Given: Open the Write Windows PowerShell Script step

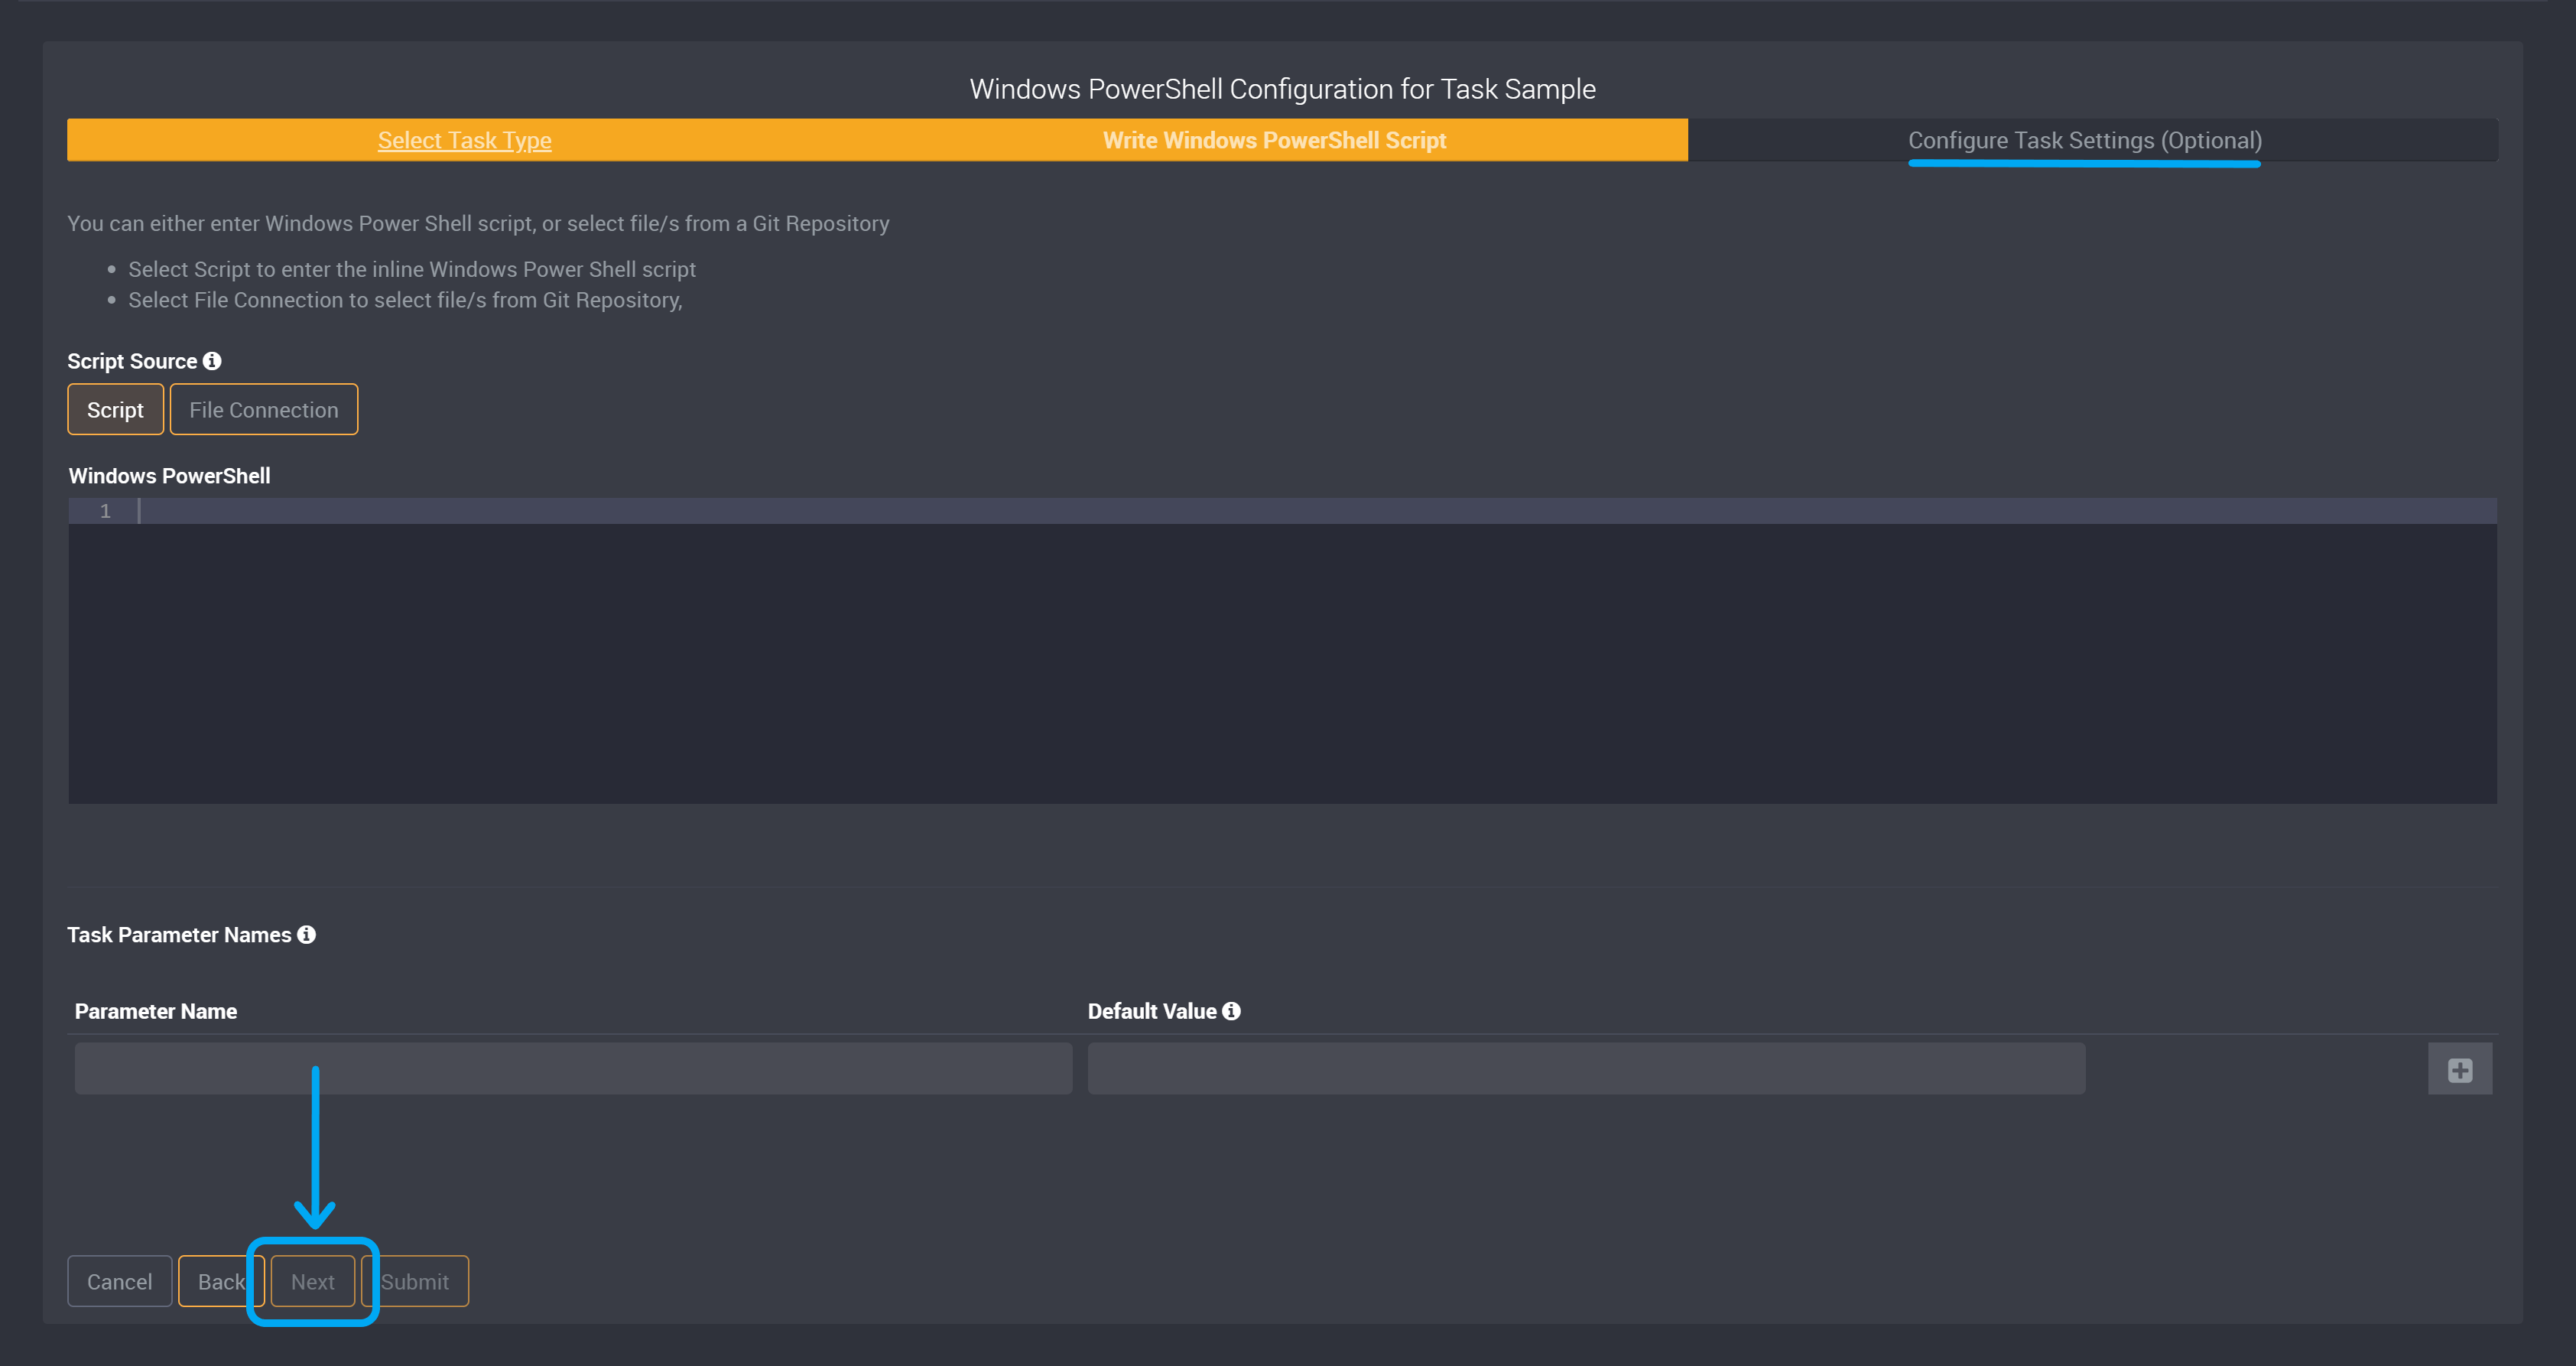Looking at the screenshot, I should 1274,140.
